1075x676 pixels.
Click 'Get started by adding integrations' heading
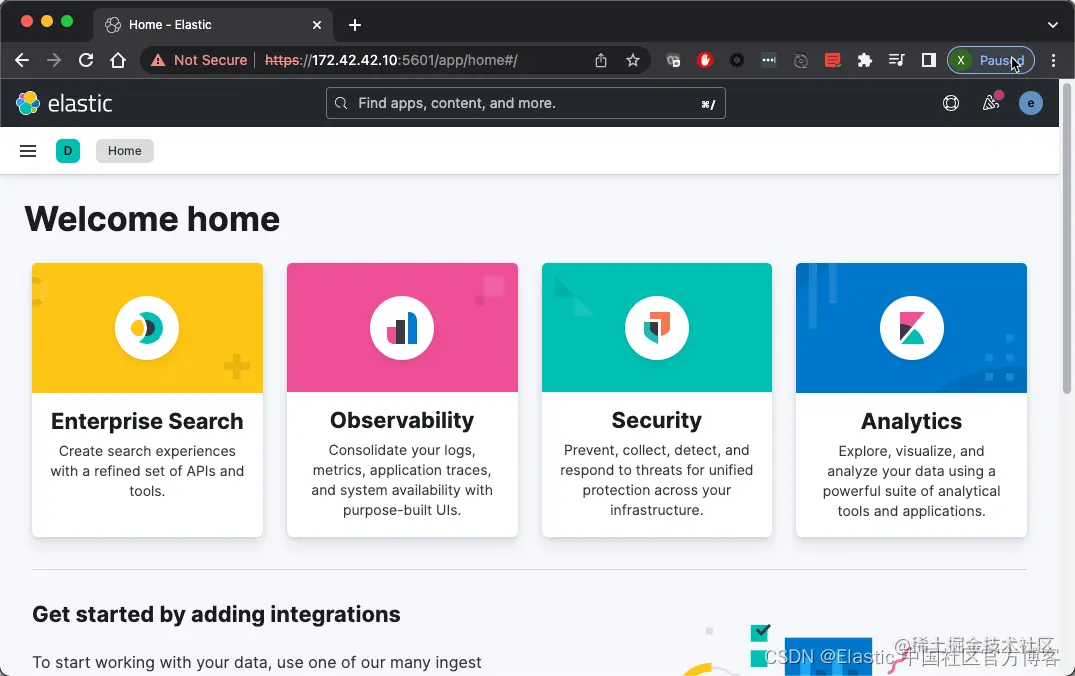coord(216,614)
